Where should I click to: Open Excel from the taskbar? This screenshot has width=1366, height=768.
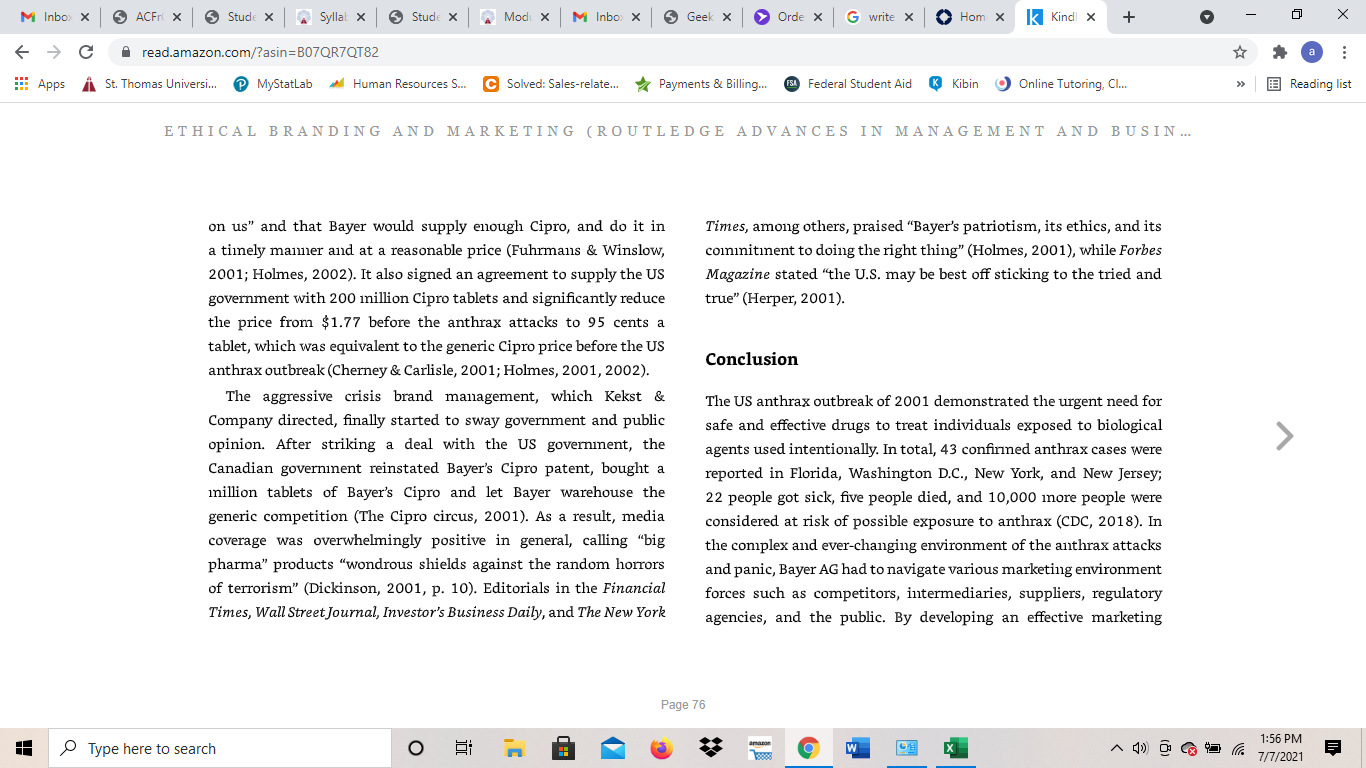click(x=955, y=748)
